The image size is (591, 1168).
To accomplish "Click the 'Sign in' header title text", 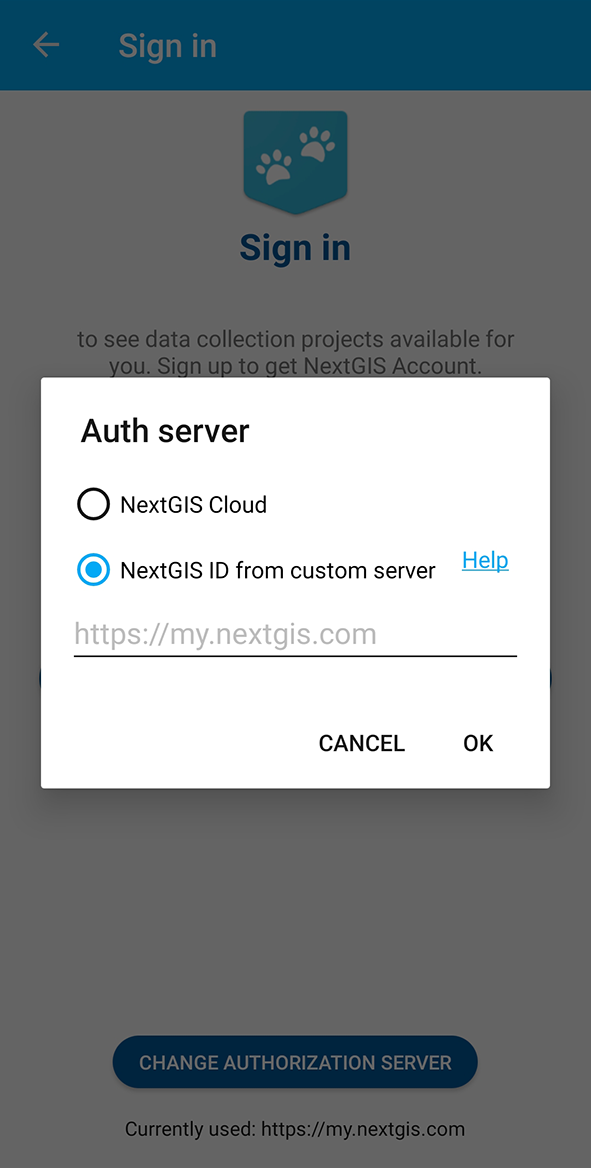I will (168, 45).
